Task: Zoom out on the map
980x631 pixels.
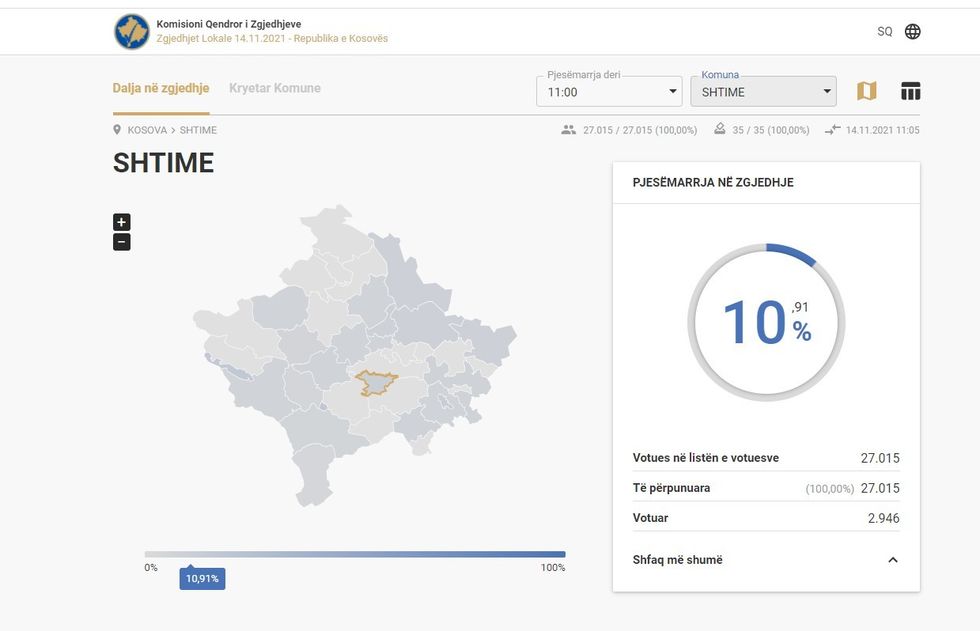Action: [x=122, y=242]
